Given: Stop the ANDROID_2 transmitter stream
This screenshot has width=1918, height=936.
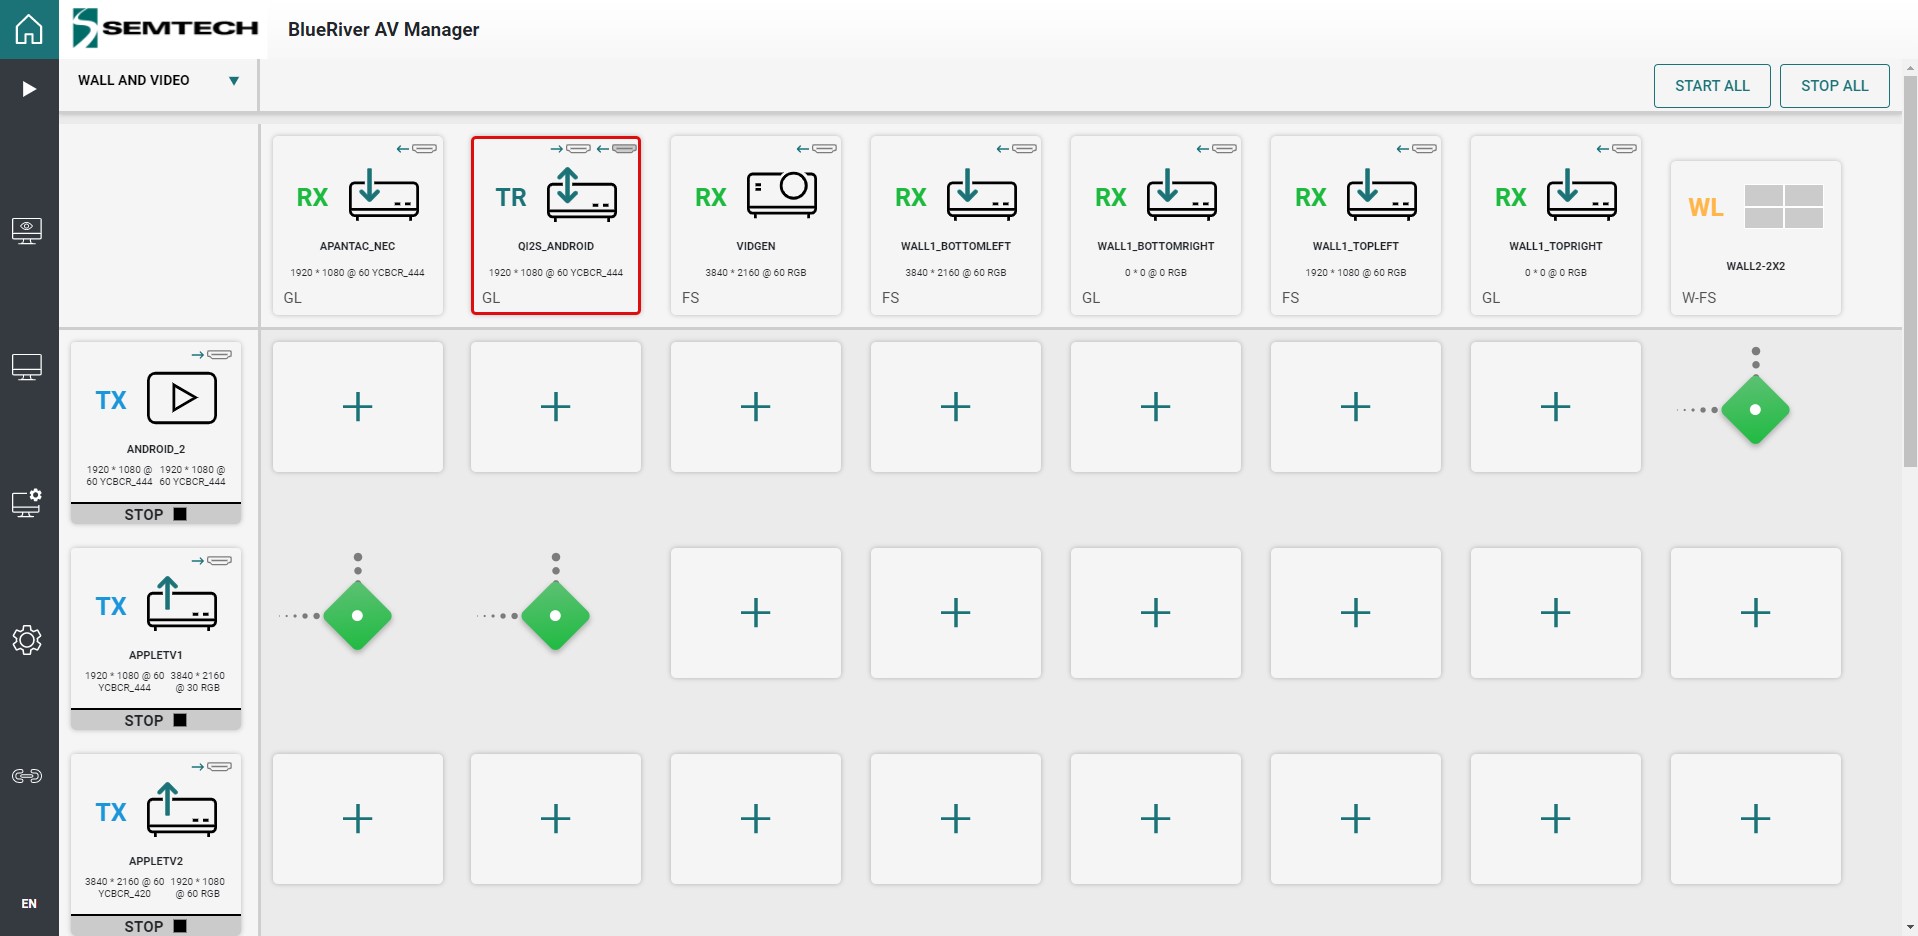Looking at the screenshot, I should tap(155, 514).
